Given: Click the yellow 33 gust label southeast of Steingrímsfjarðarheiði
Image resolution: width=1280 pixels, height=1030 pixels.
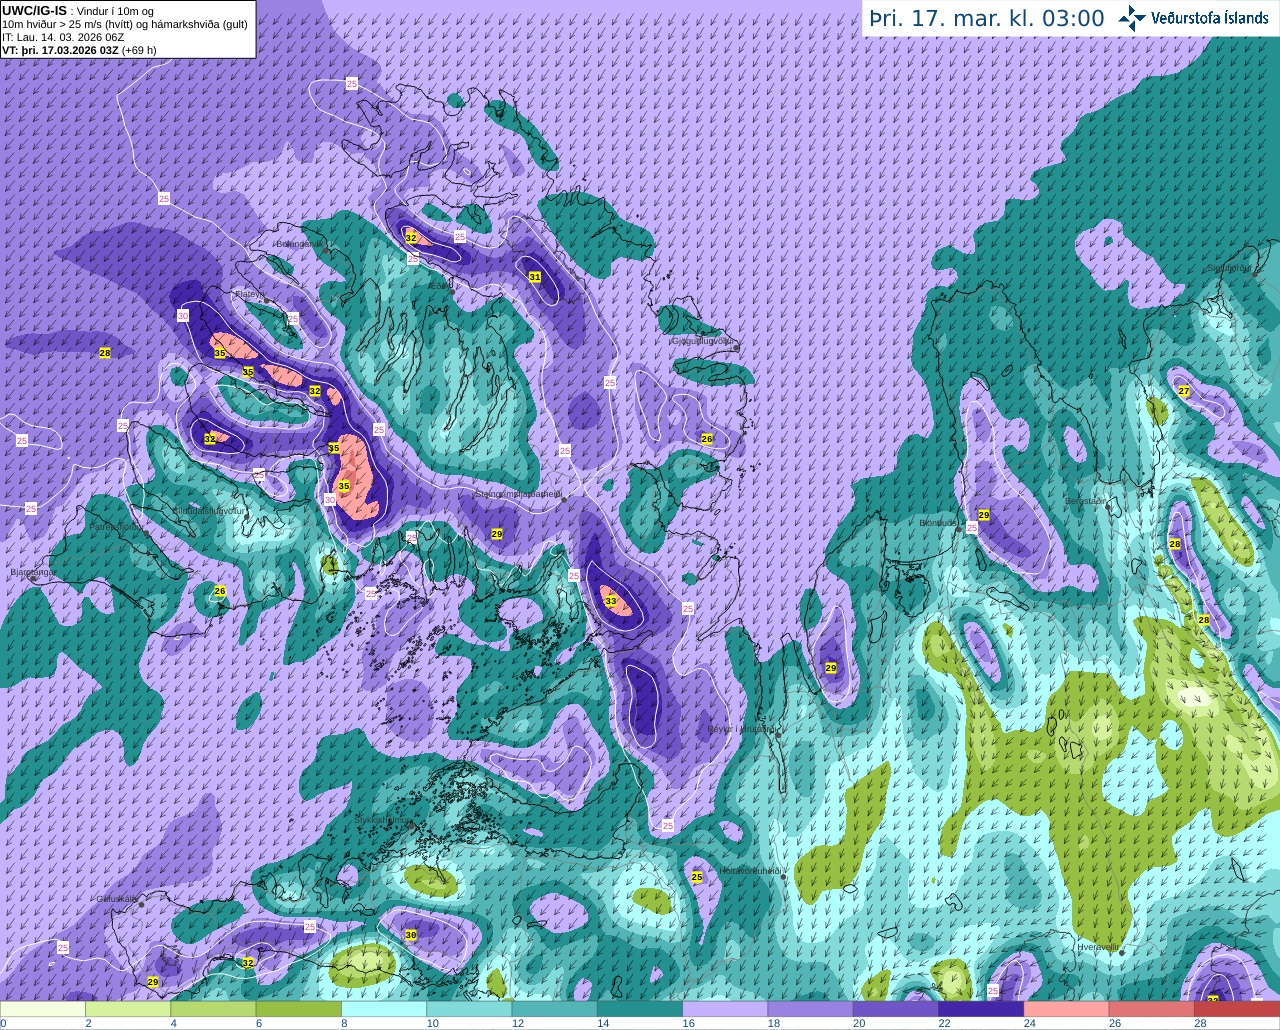Looking at the screenshot, I should 610,601.
